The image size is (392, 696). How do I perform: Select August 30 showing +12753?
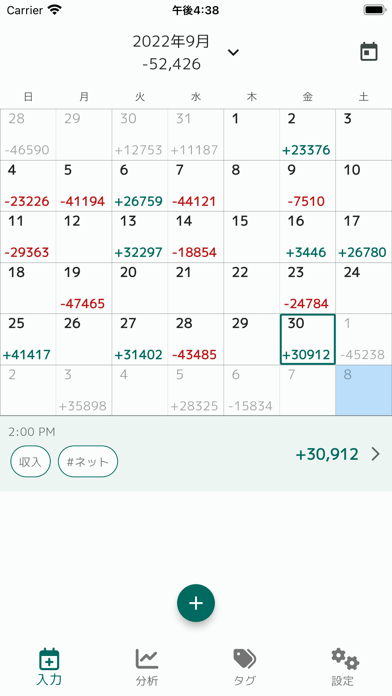pyautogui.click(x=140, y=134)
